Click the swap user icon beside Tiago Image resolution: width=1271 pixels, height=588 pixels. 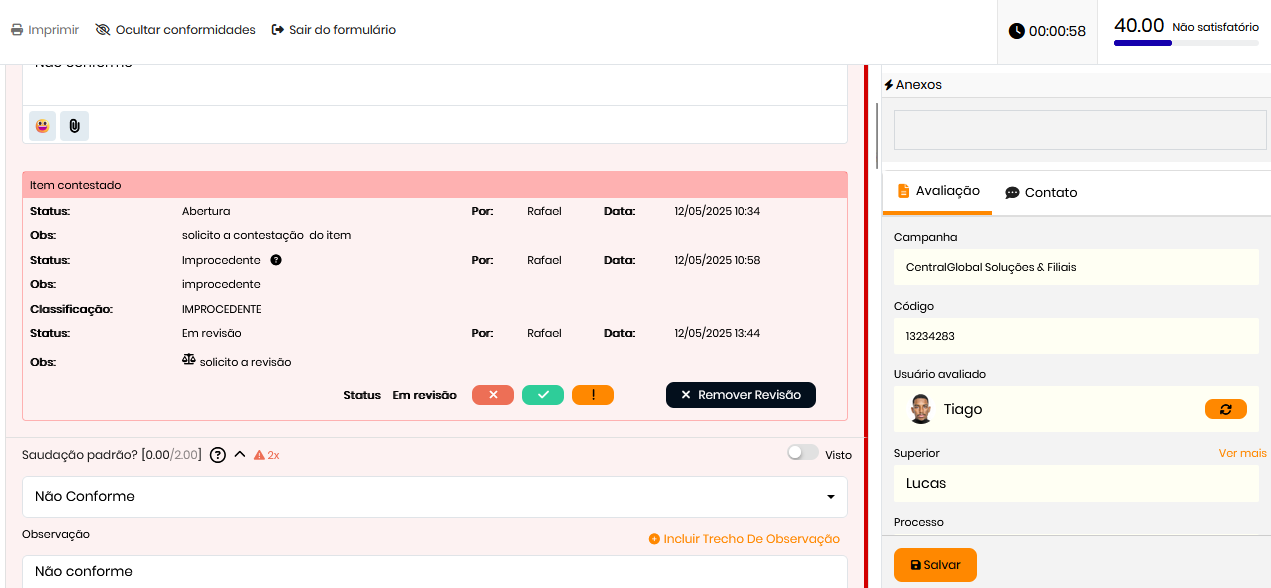[1225, 409]
